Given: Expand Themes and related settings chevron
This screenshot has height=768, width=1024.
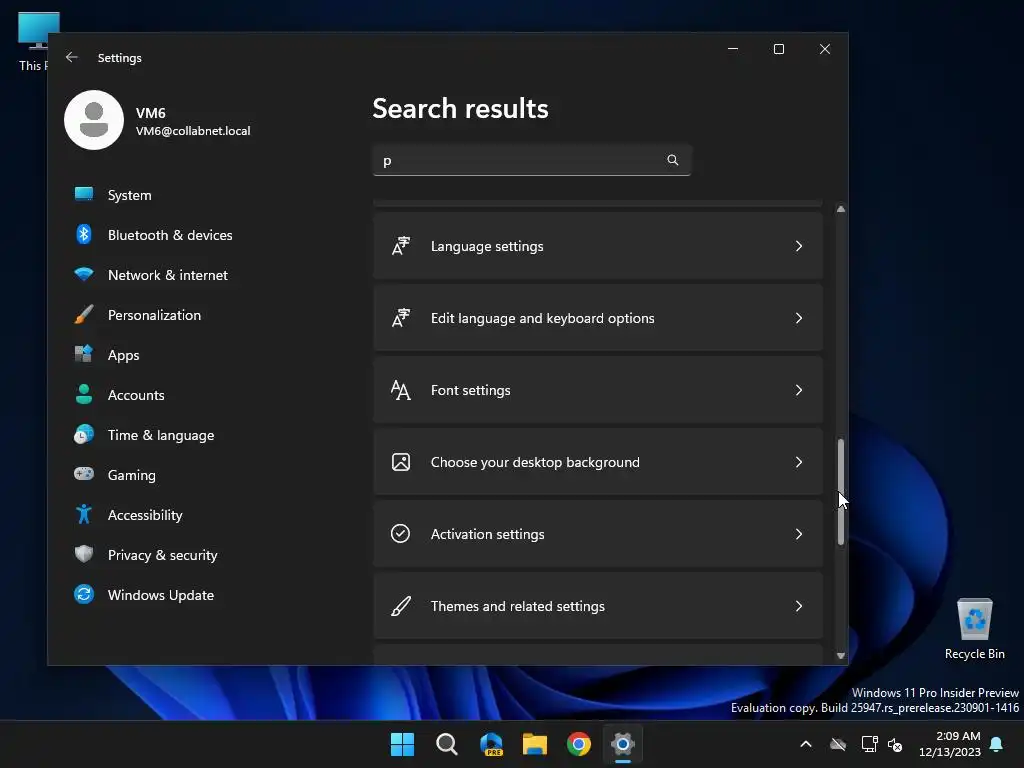Looking at the screenshot, I should point(799,606).
